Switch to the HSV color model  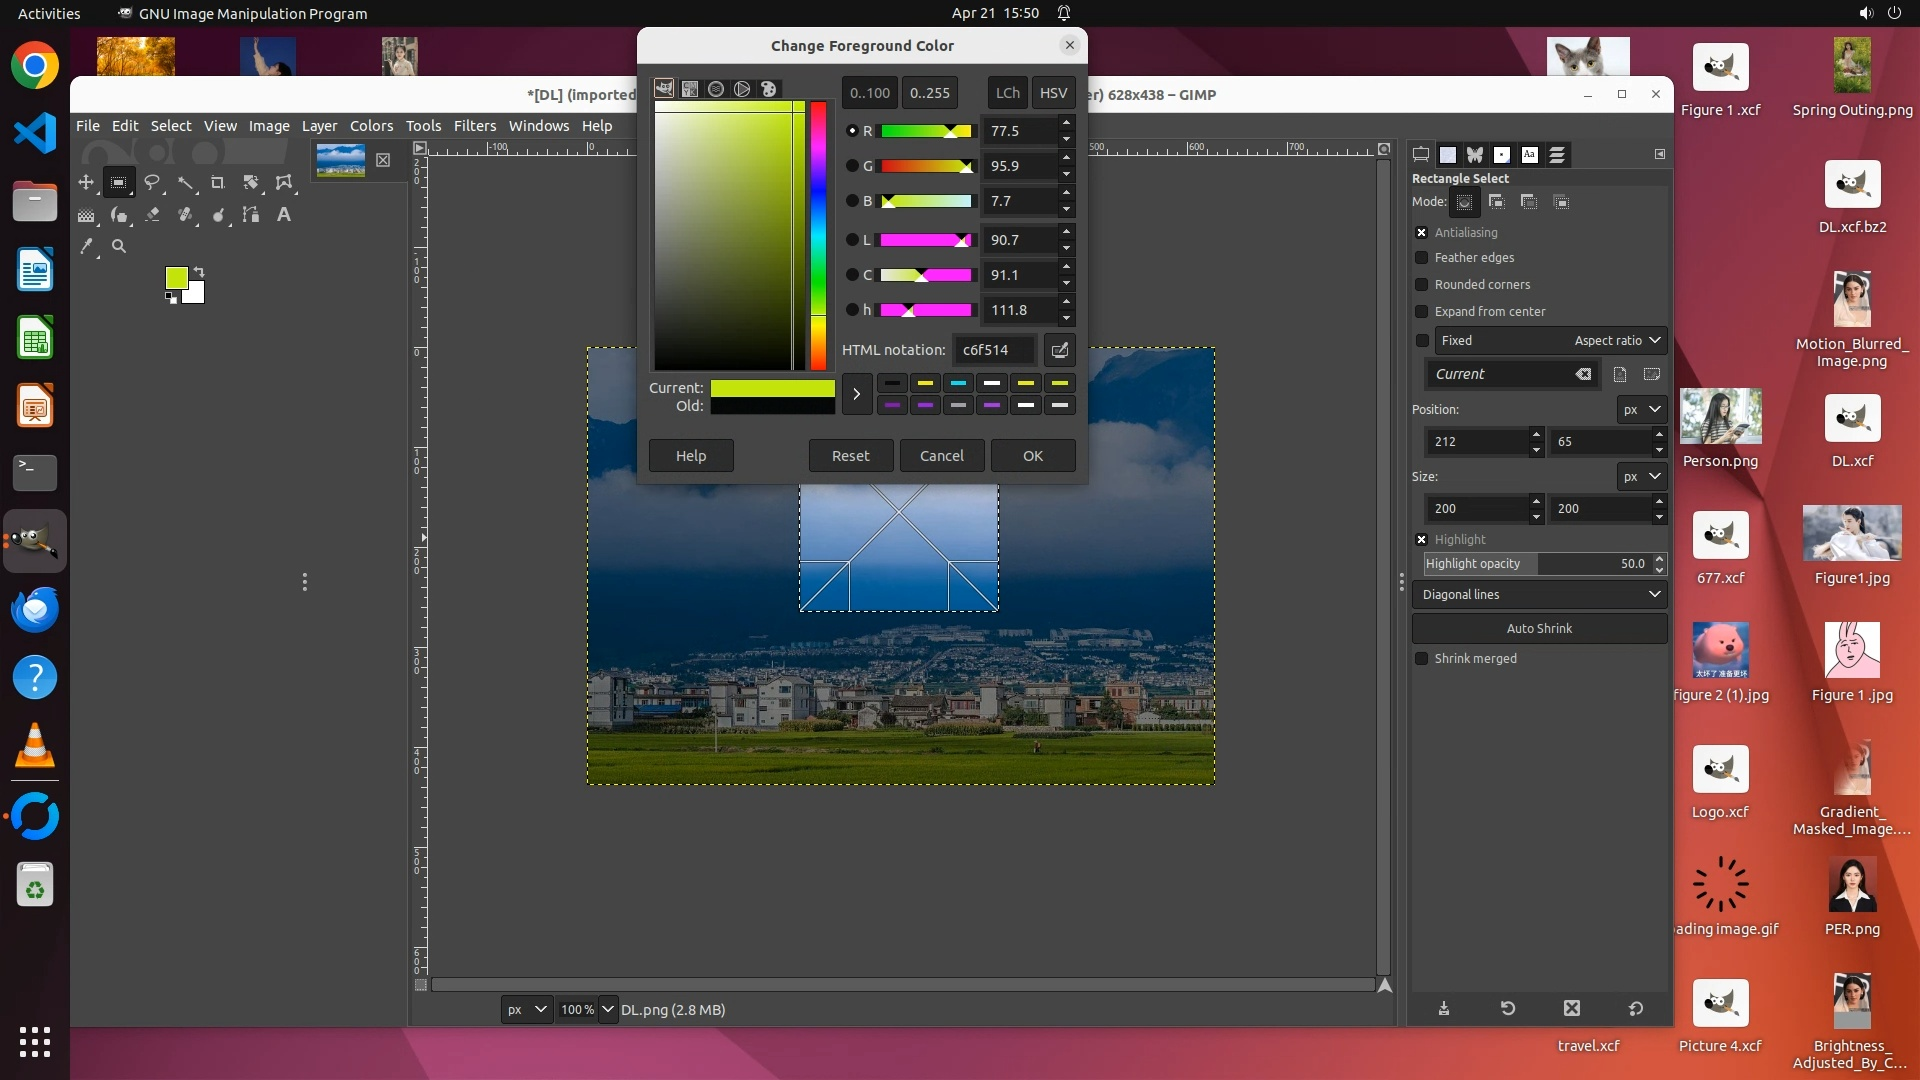coord(1053,93)
